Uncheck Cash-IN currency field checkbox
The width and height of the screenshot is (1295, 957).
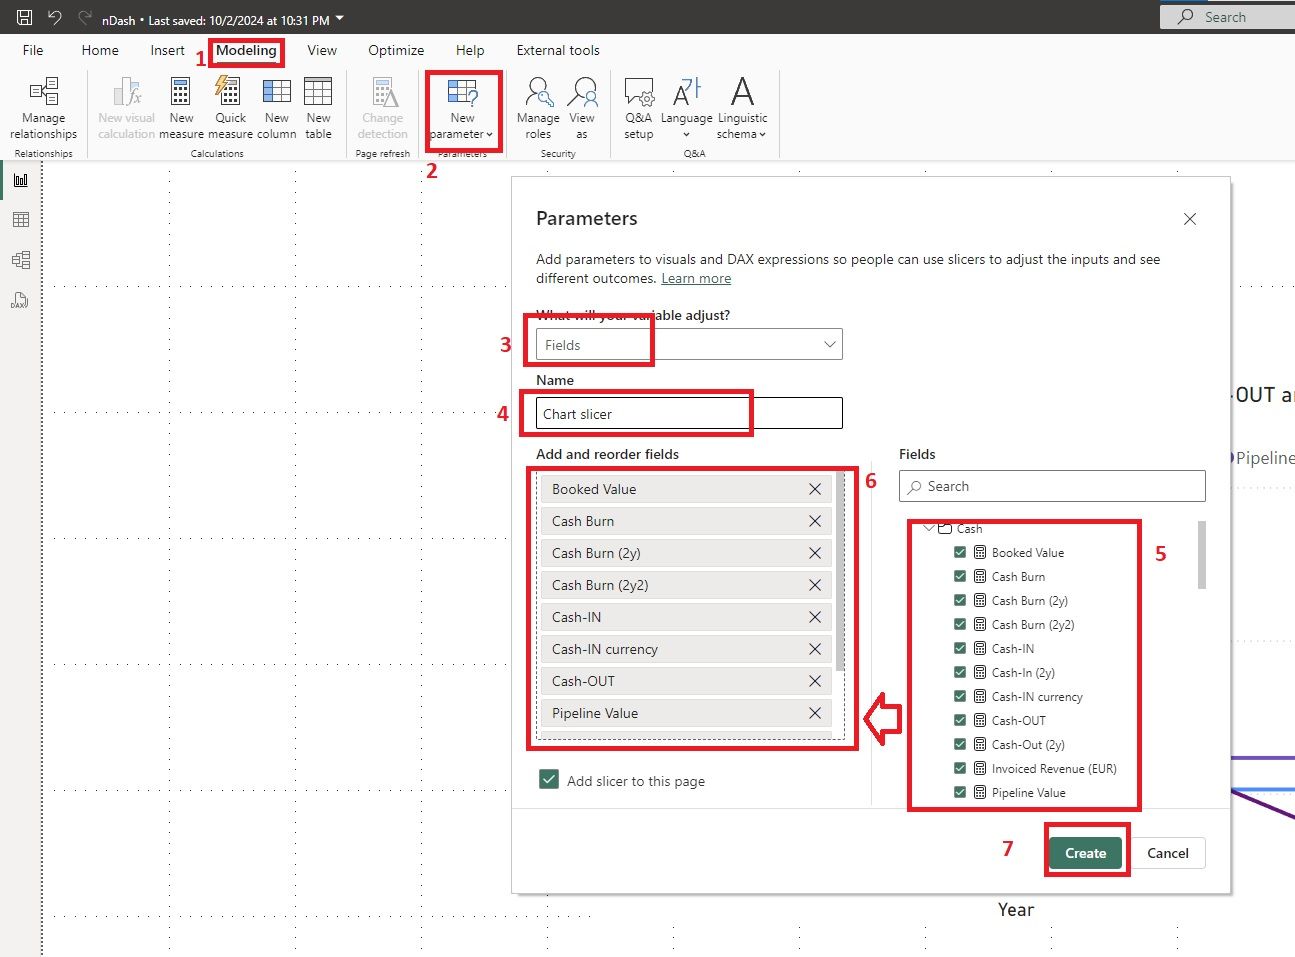click(x=960, y=696)
